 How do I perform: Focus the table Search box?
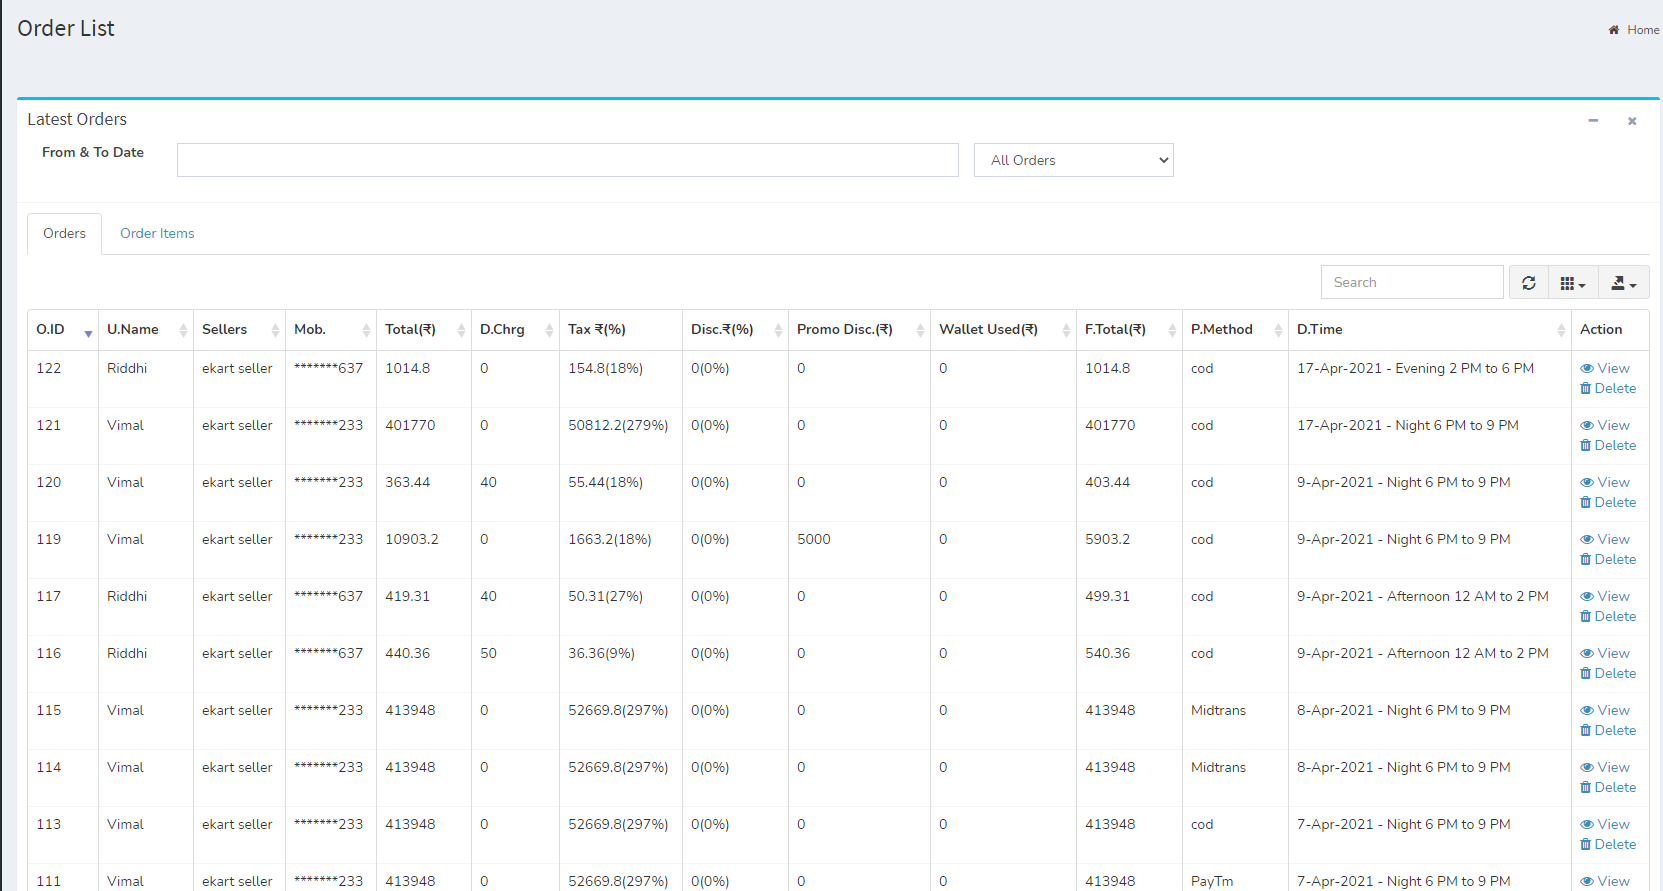[x=1412, y=282]
